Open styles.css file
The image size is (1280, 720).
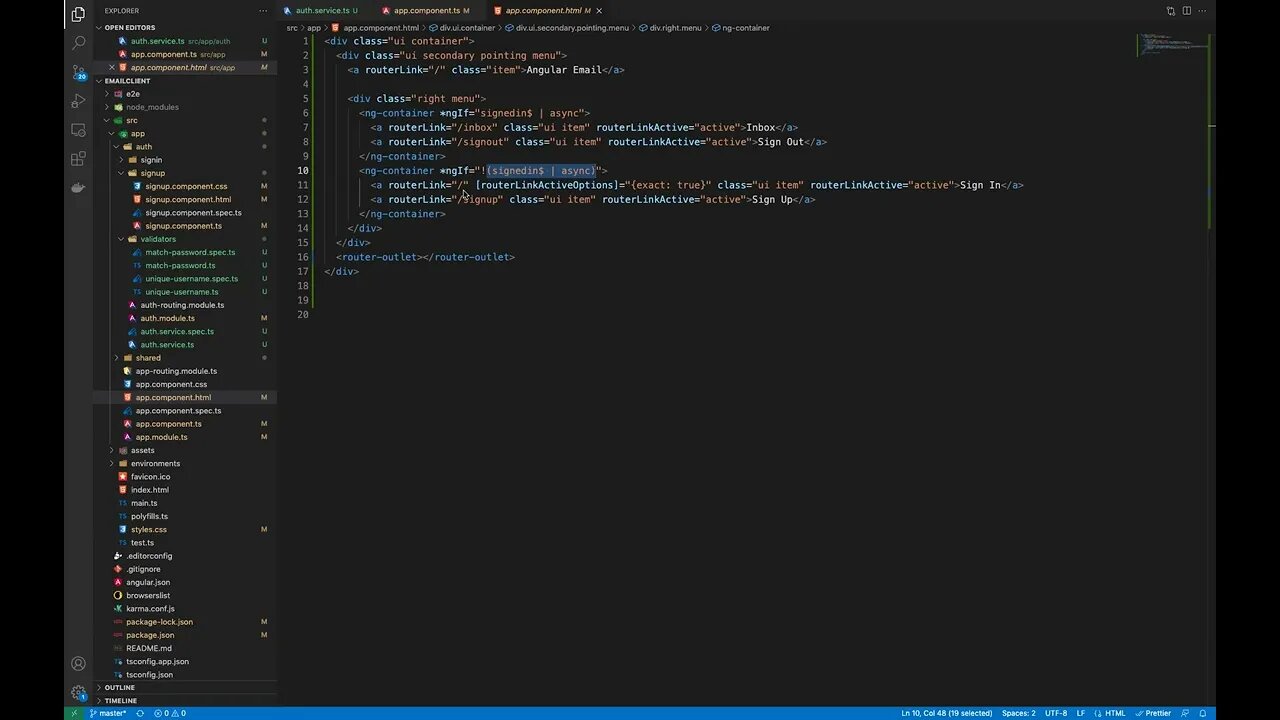pyautogui.click(x=148, y=529)
